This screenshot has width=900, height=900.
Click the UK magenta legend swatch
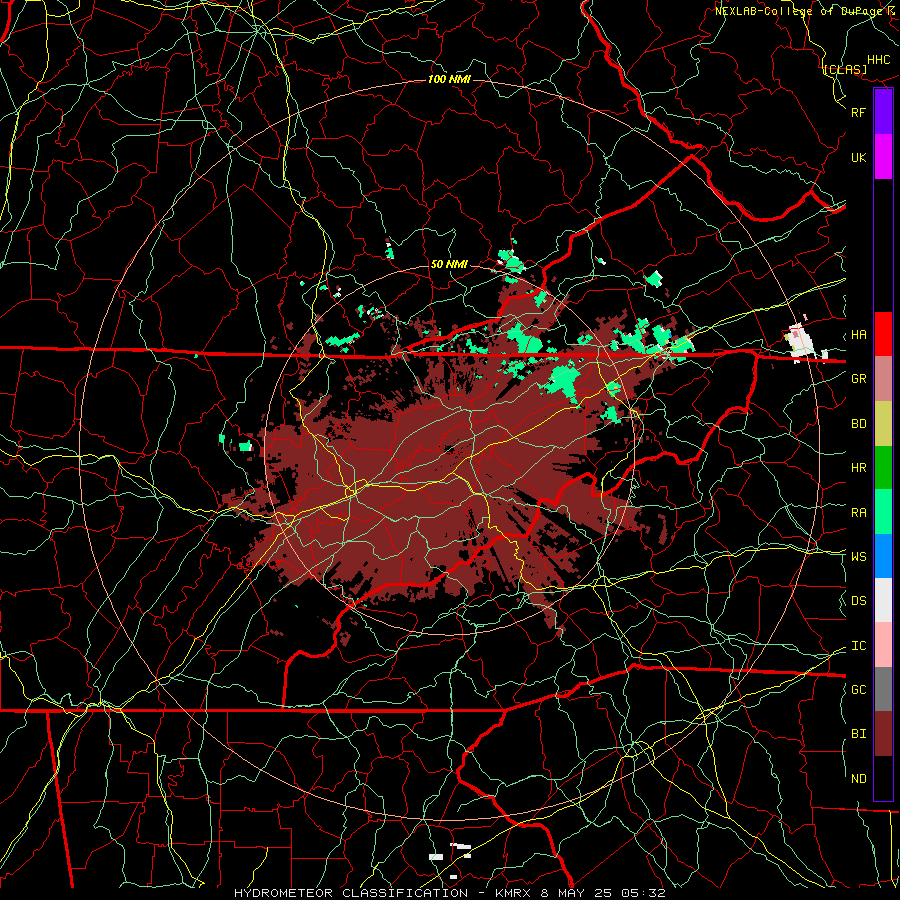[883, 157]
